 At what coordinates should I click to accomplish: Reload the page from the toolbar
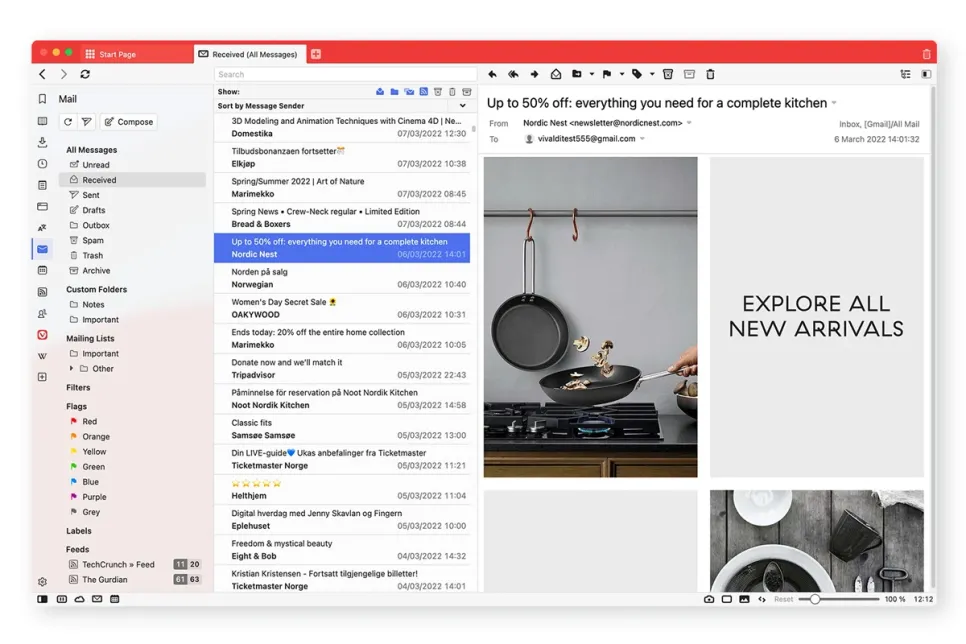click(85, 74)
